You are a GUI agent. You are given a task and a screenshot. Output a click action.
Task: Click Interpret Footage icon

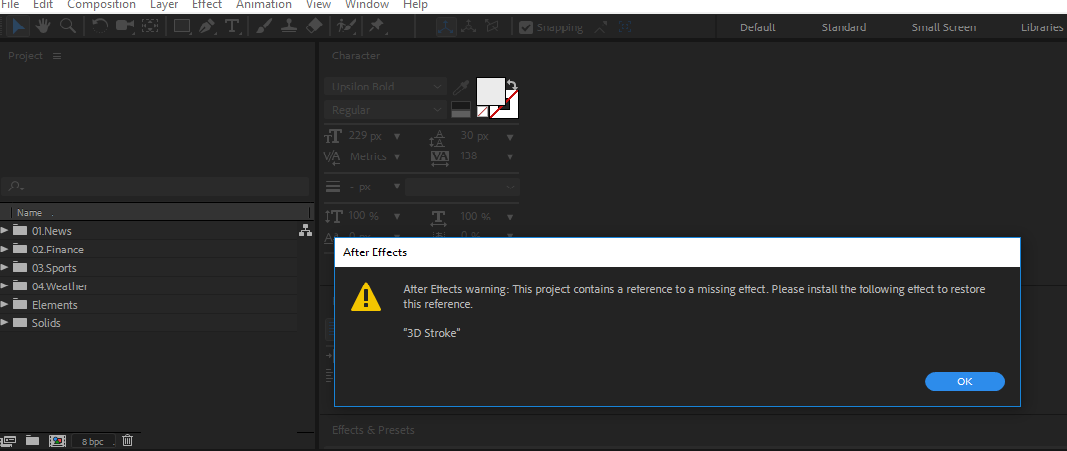pos(10,441)
